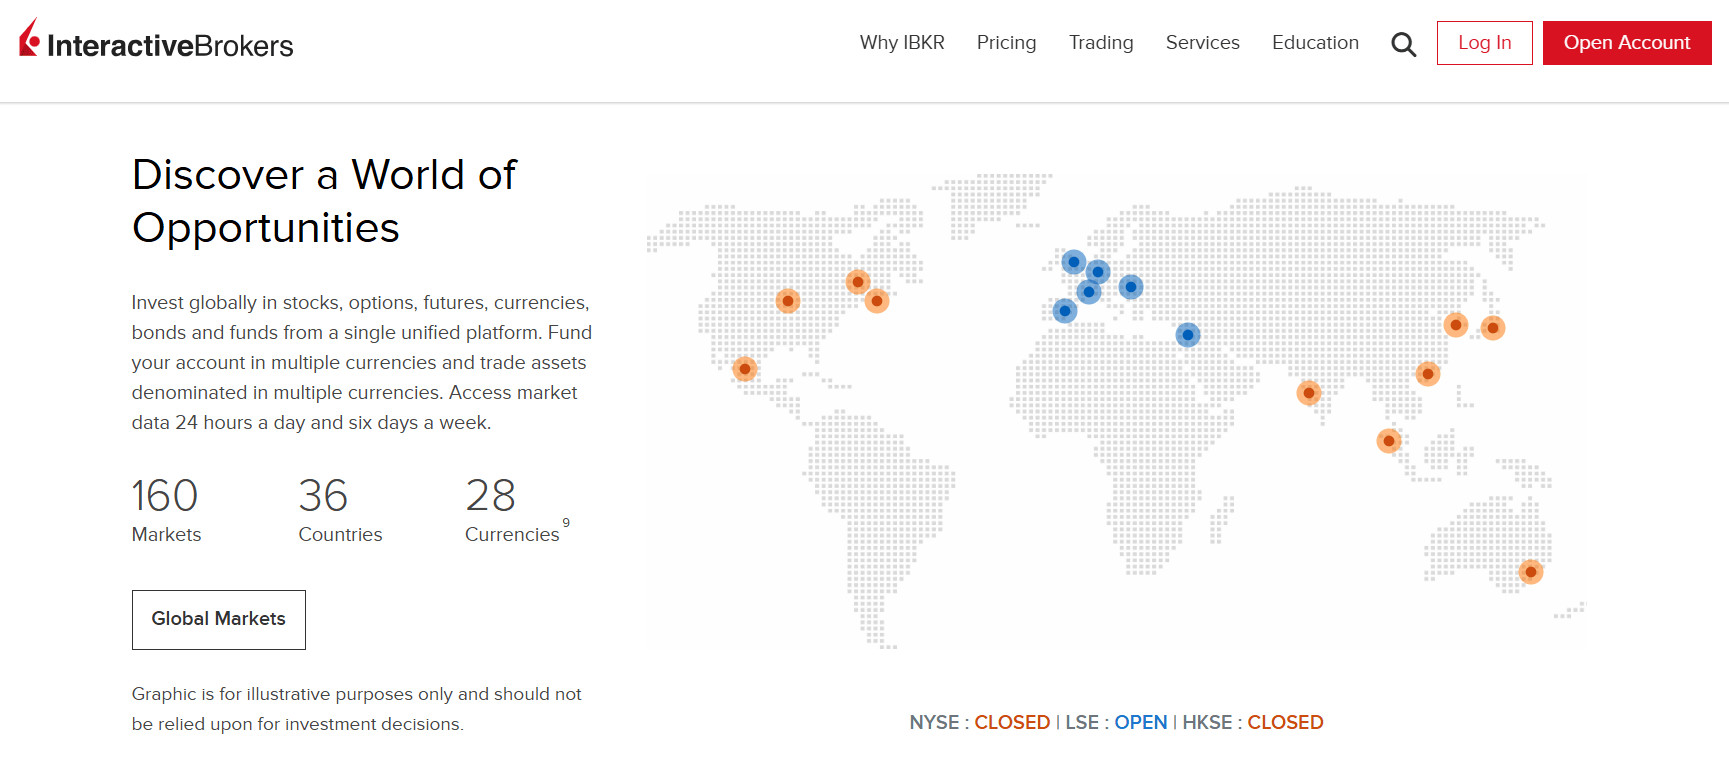Click the easternmost blue dot in central Europe
This screenshot has width=1729, height=780.
[1131, 287]
